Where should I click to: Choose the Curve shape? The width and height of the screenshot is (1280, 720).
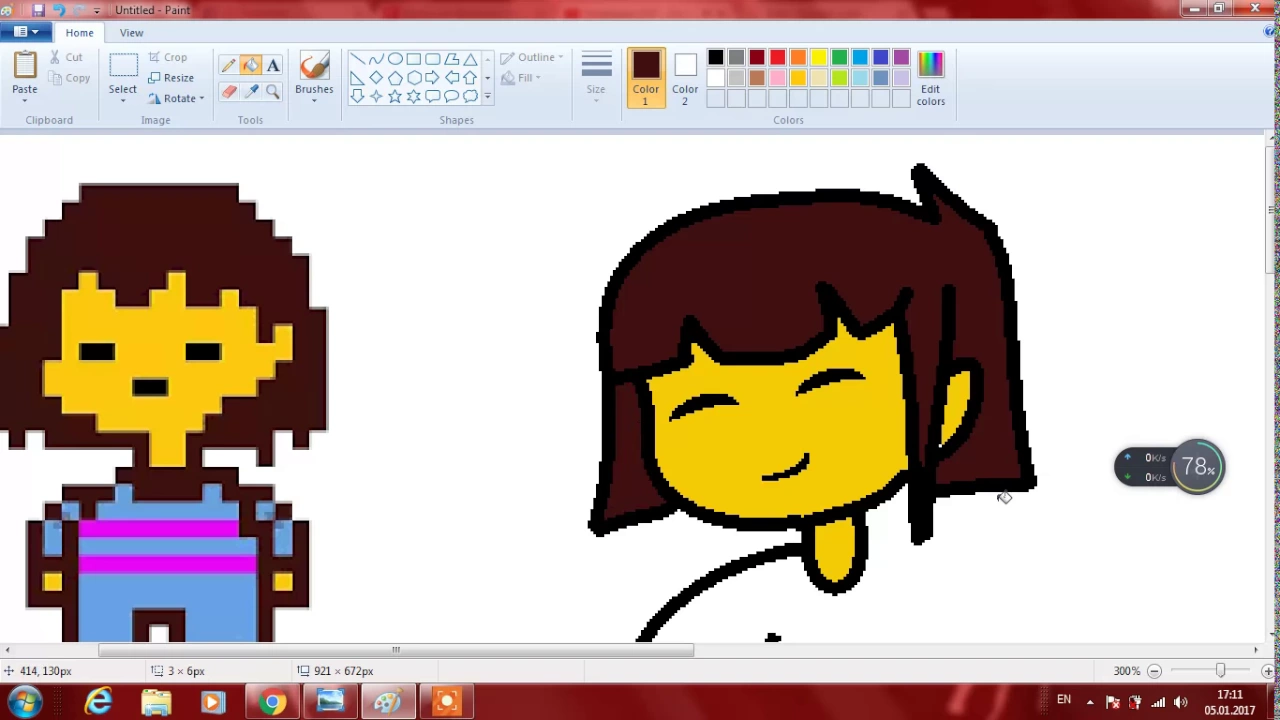376,59
